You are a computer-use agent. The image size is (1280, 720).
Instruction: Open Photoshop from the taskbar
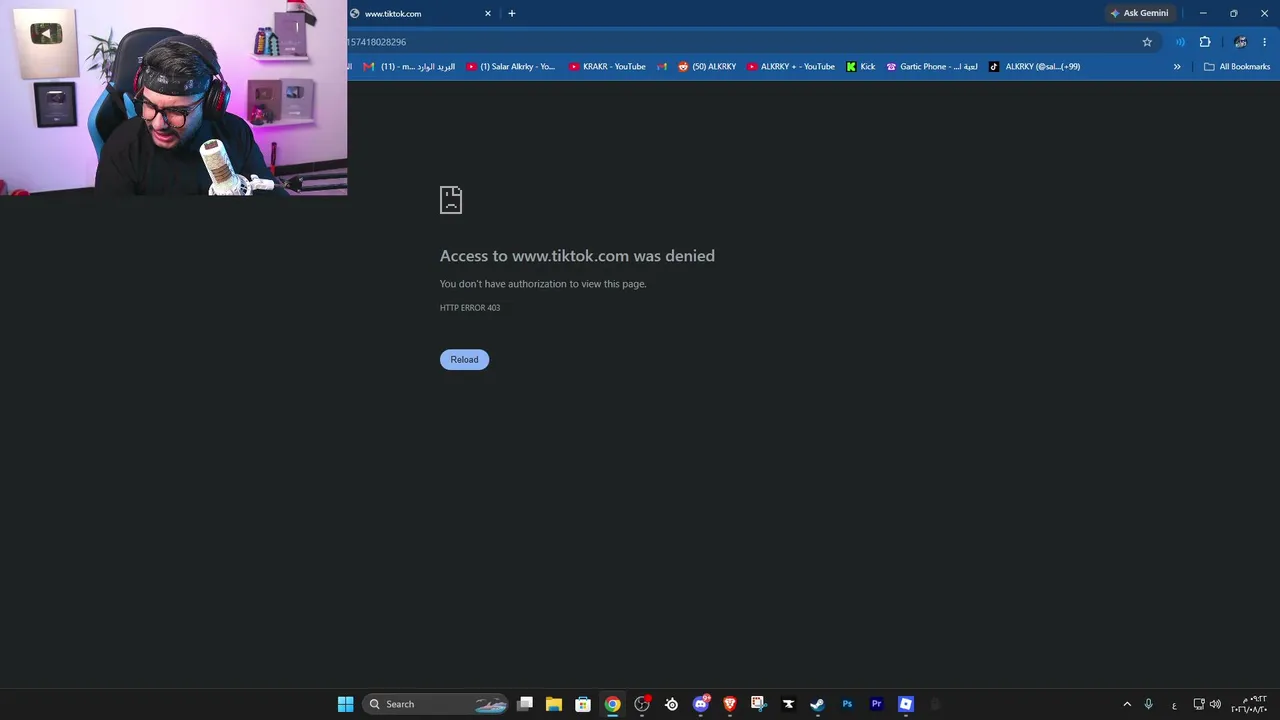(x=847, y=704)
